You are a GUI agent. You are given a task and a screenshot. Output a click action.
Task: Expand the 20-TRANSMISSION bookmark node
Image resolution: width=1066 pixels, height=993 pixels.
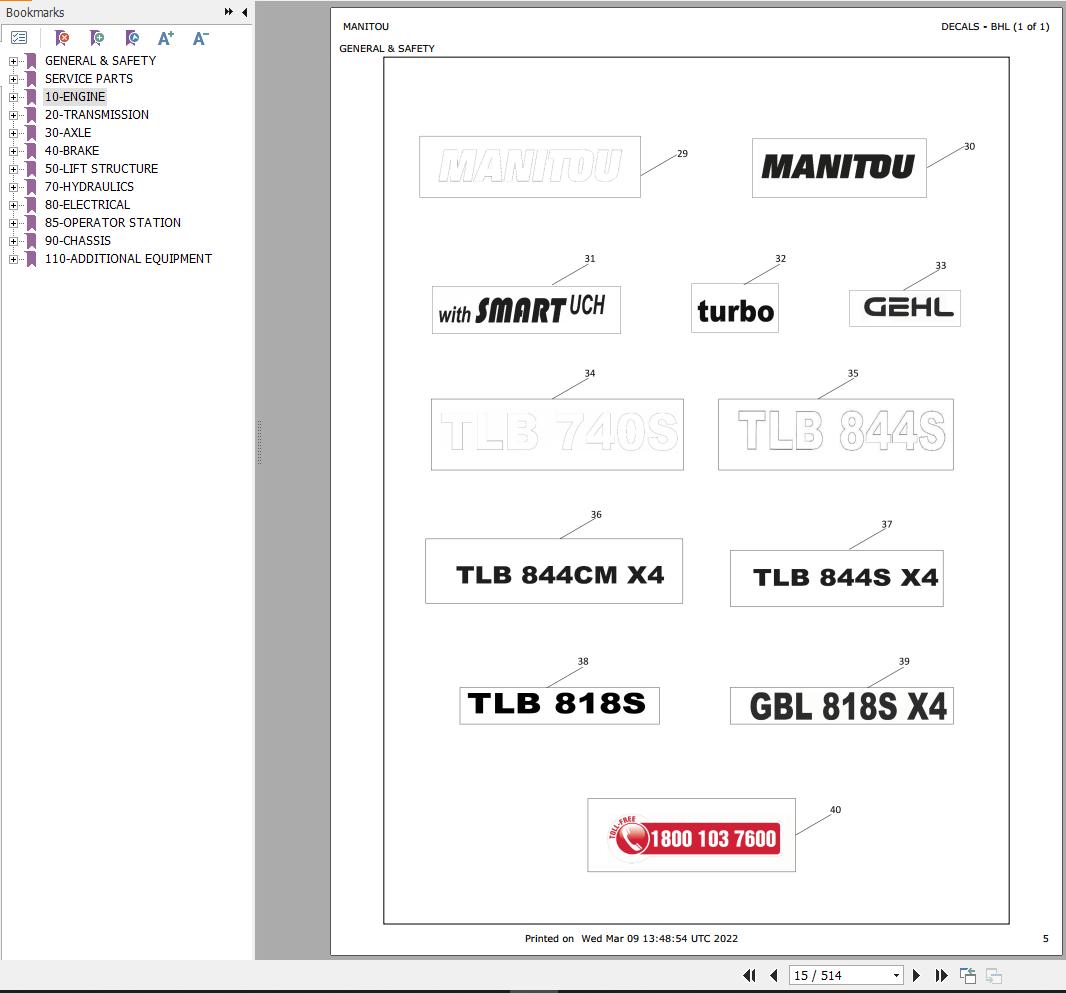[x=13, y=115]
